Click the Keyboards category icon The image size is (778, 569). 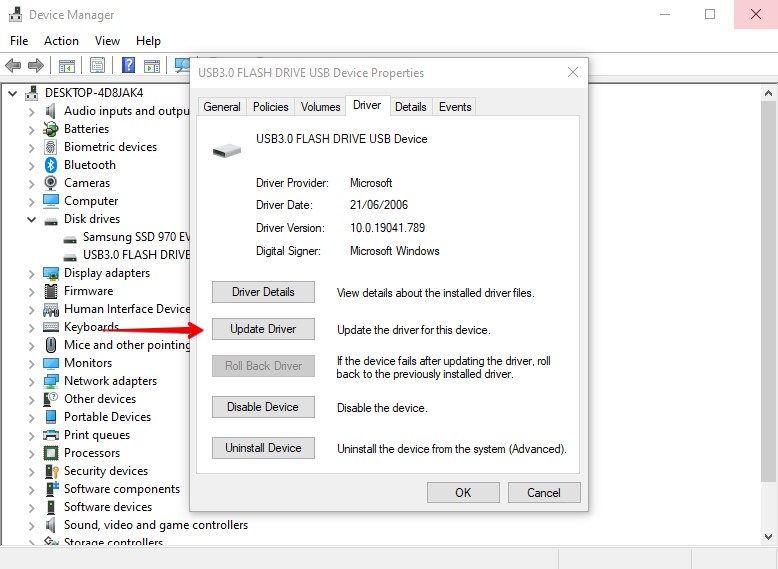point(51,327)
